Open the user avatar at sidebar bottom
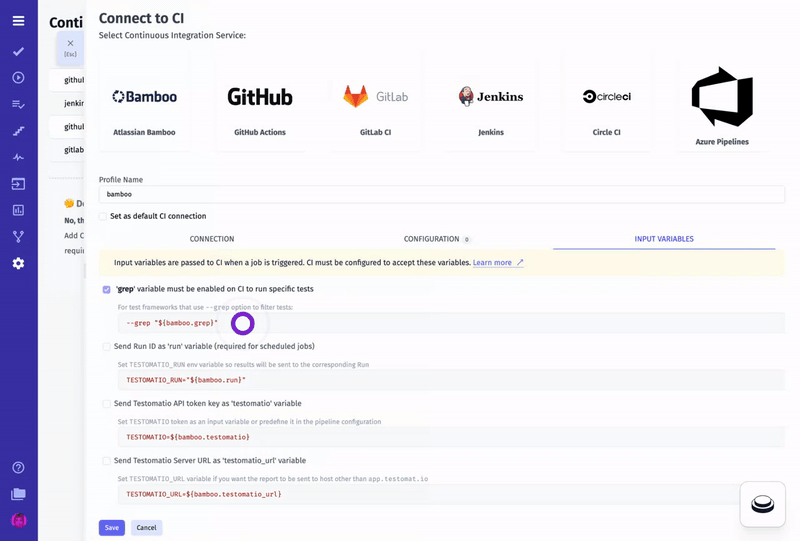Screen dimensions: 800x541 point(19,521)
